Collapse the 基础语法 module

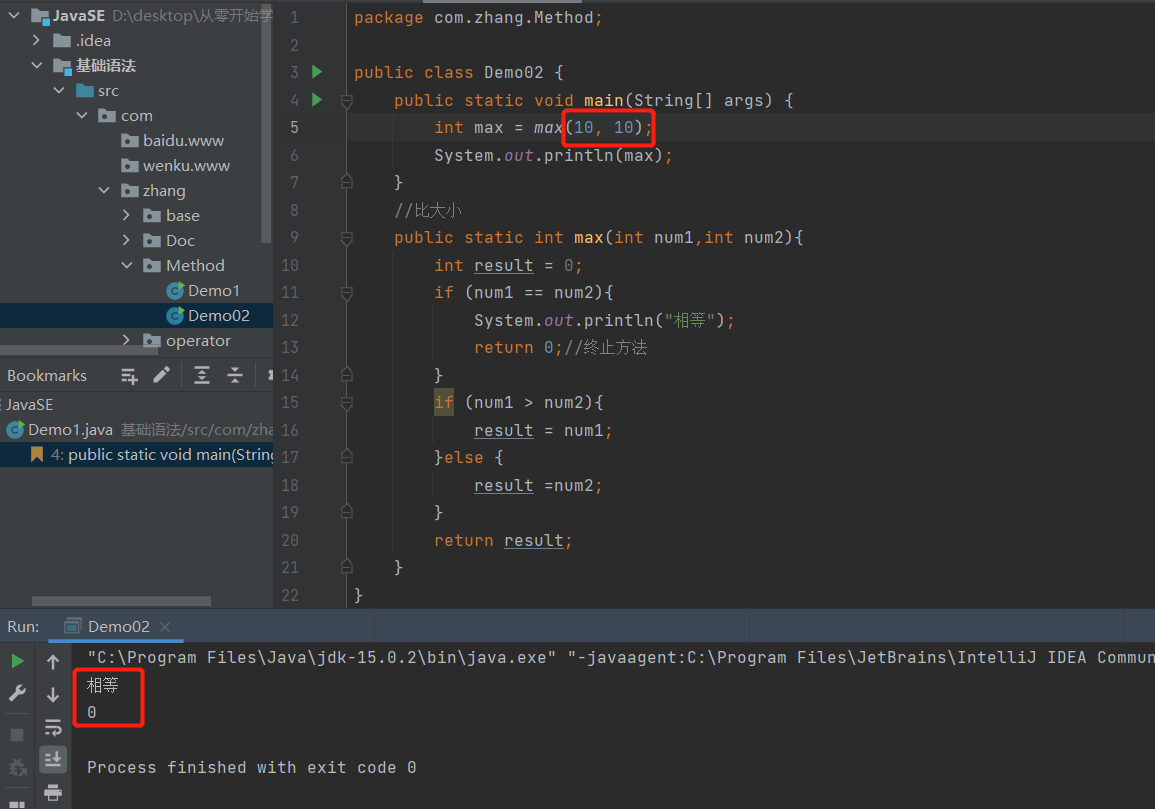pos(36,65)
